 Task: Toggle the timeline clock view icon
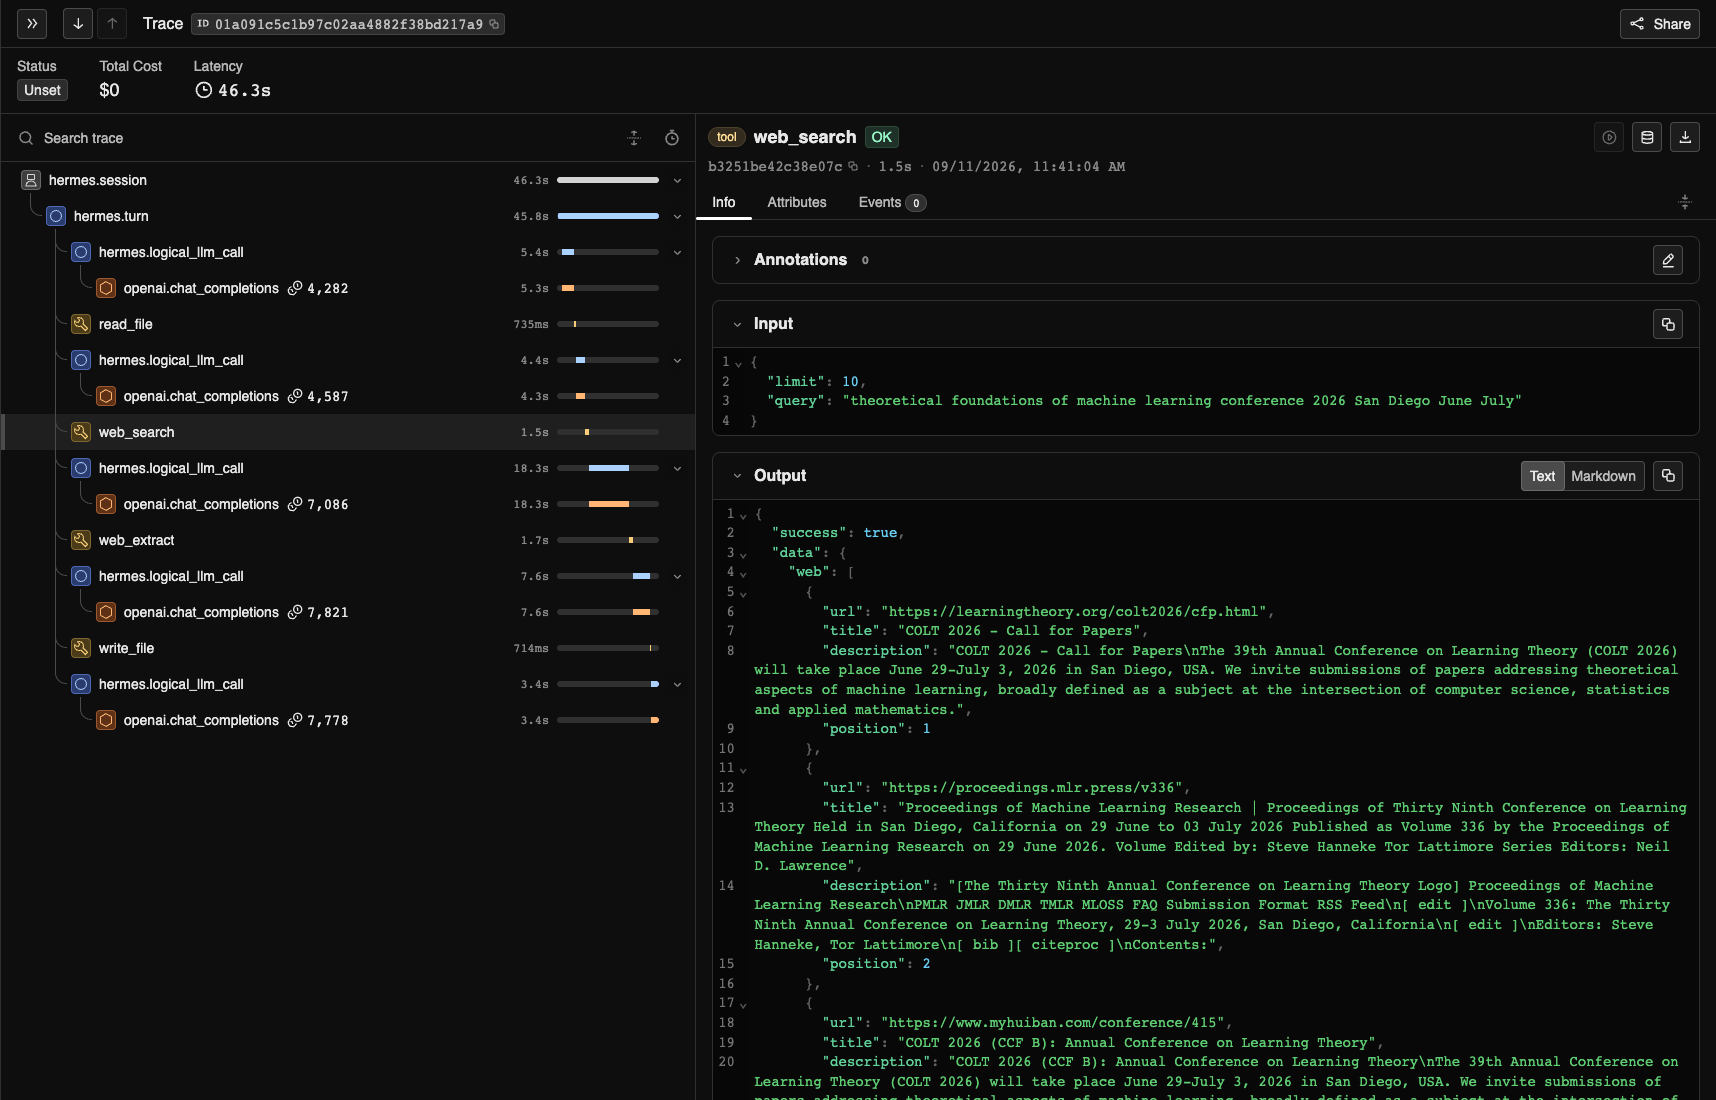coord(672,138)
